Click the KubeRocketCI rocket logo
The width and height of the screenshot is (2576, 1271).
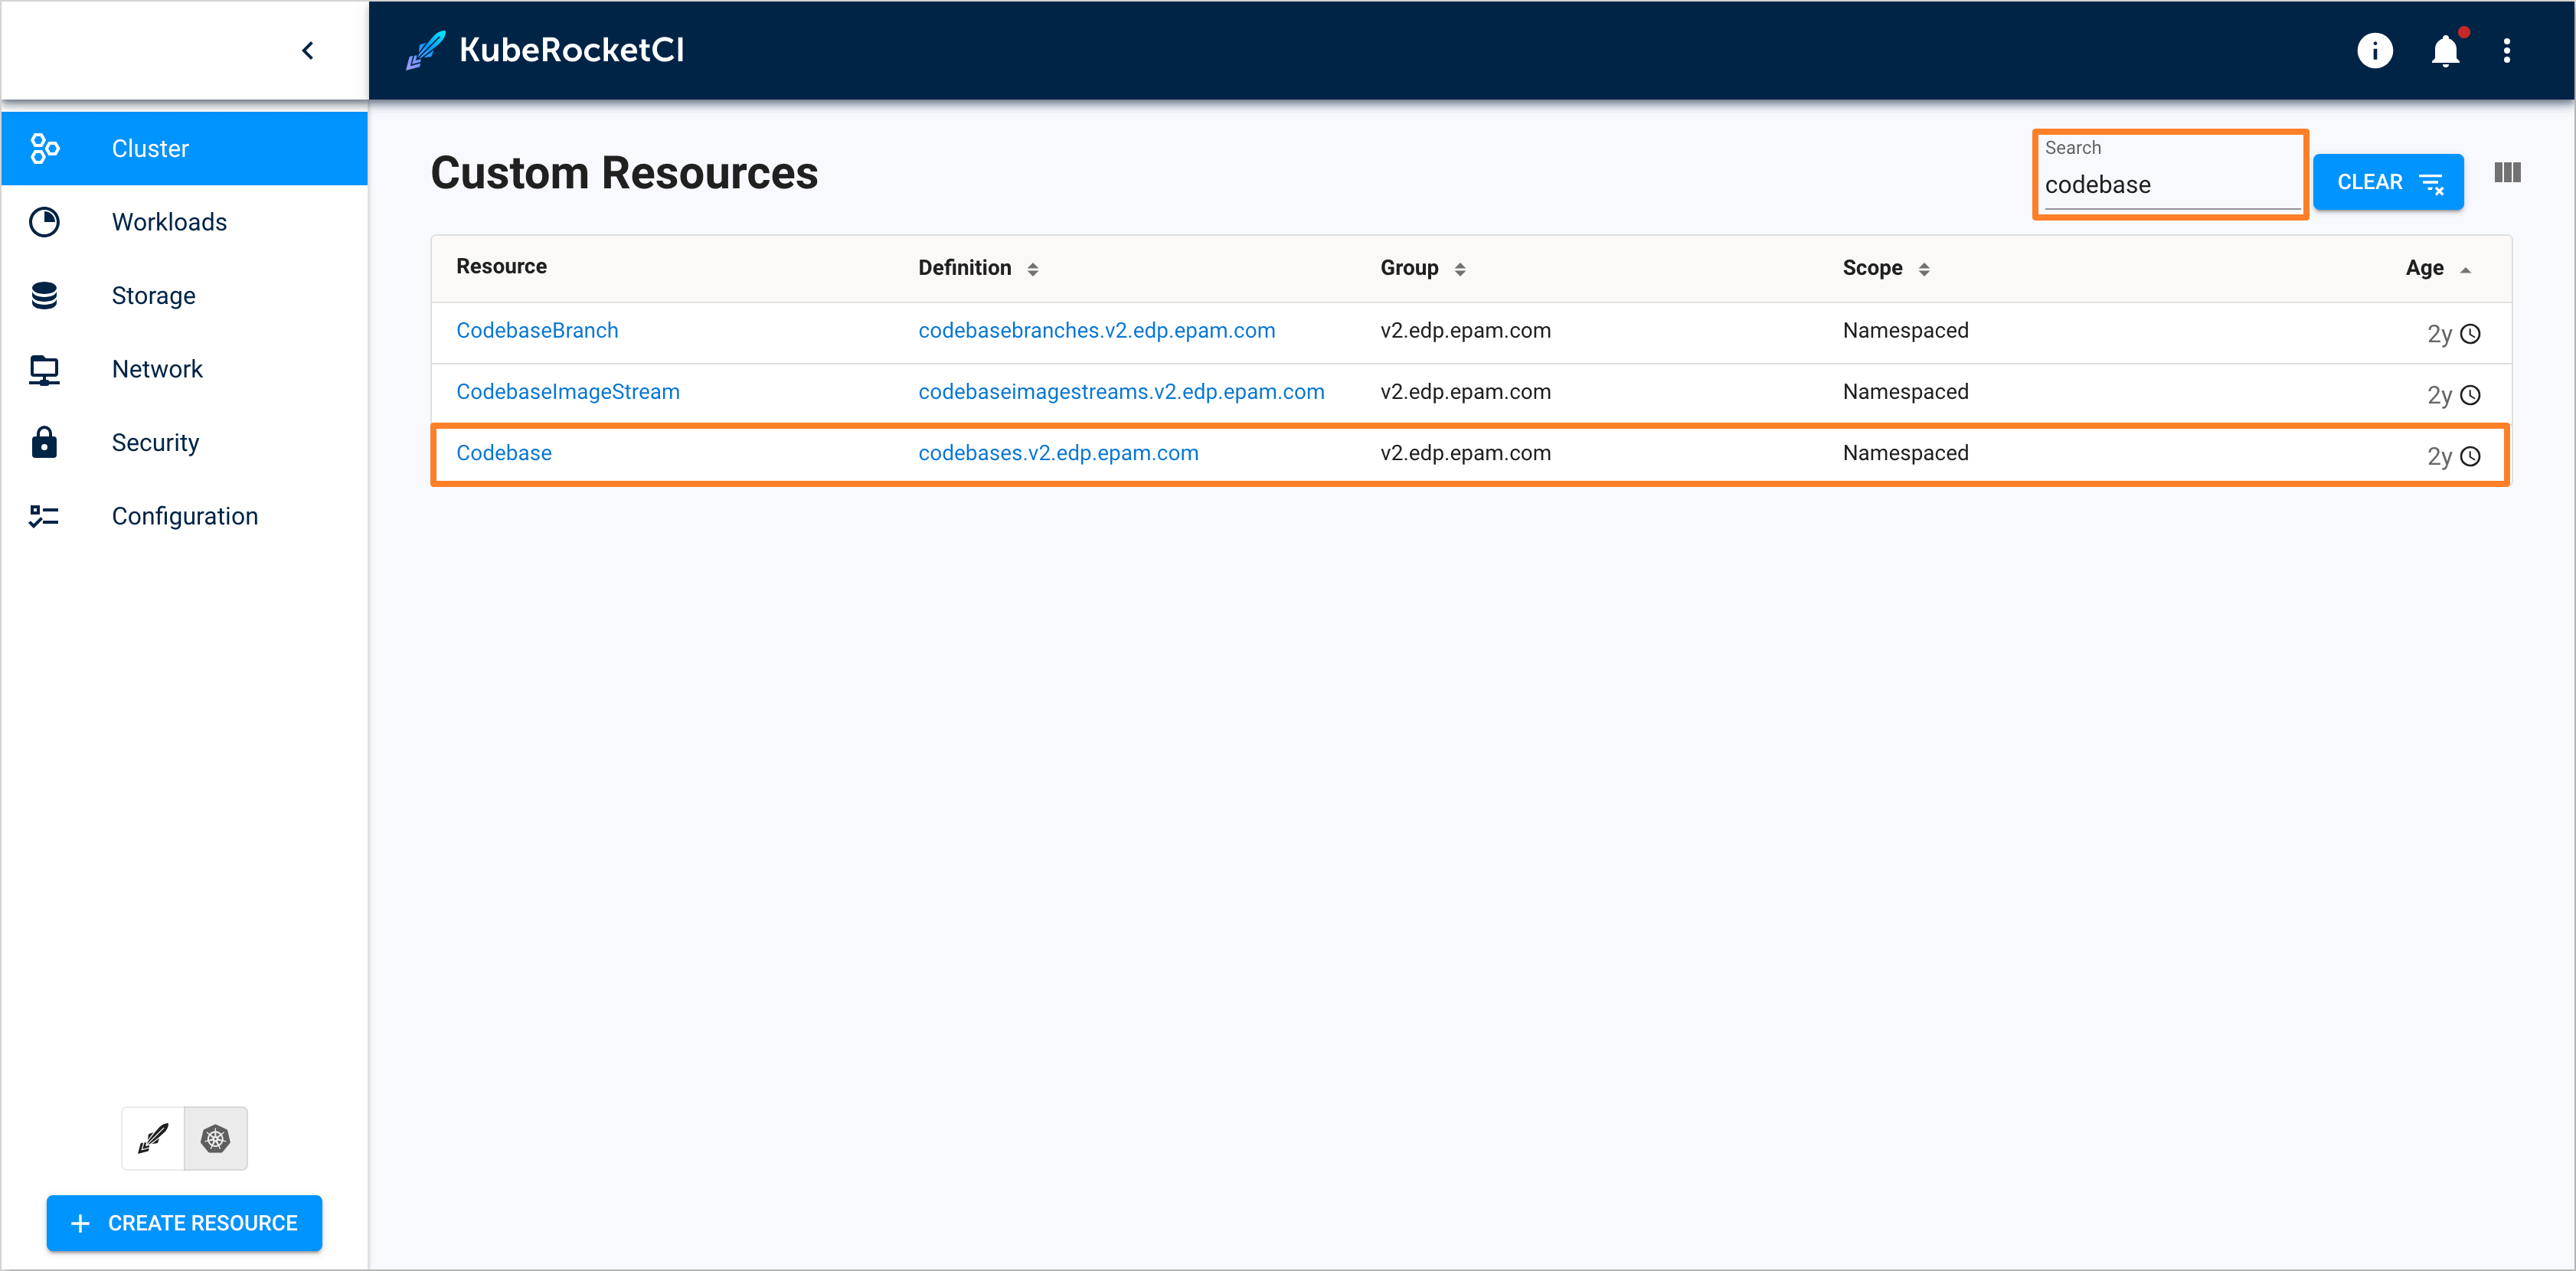(x=426, y=50)
